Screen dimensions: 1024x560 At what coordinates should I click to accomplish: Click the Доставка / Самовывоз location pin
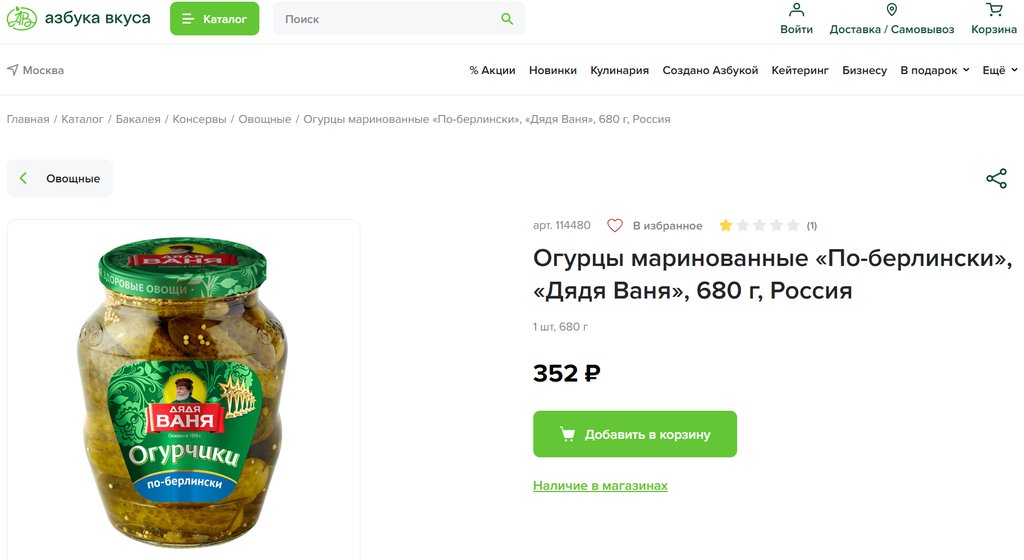892,10
